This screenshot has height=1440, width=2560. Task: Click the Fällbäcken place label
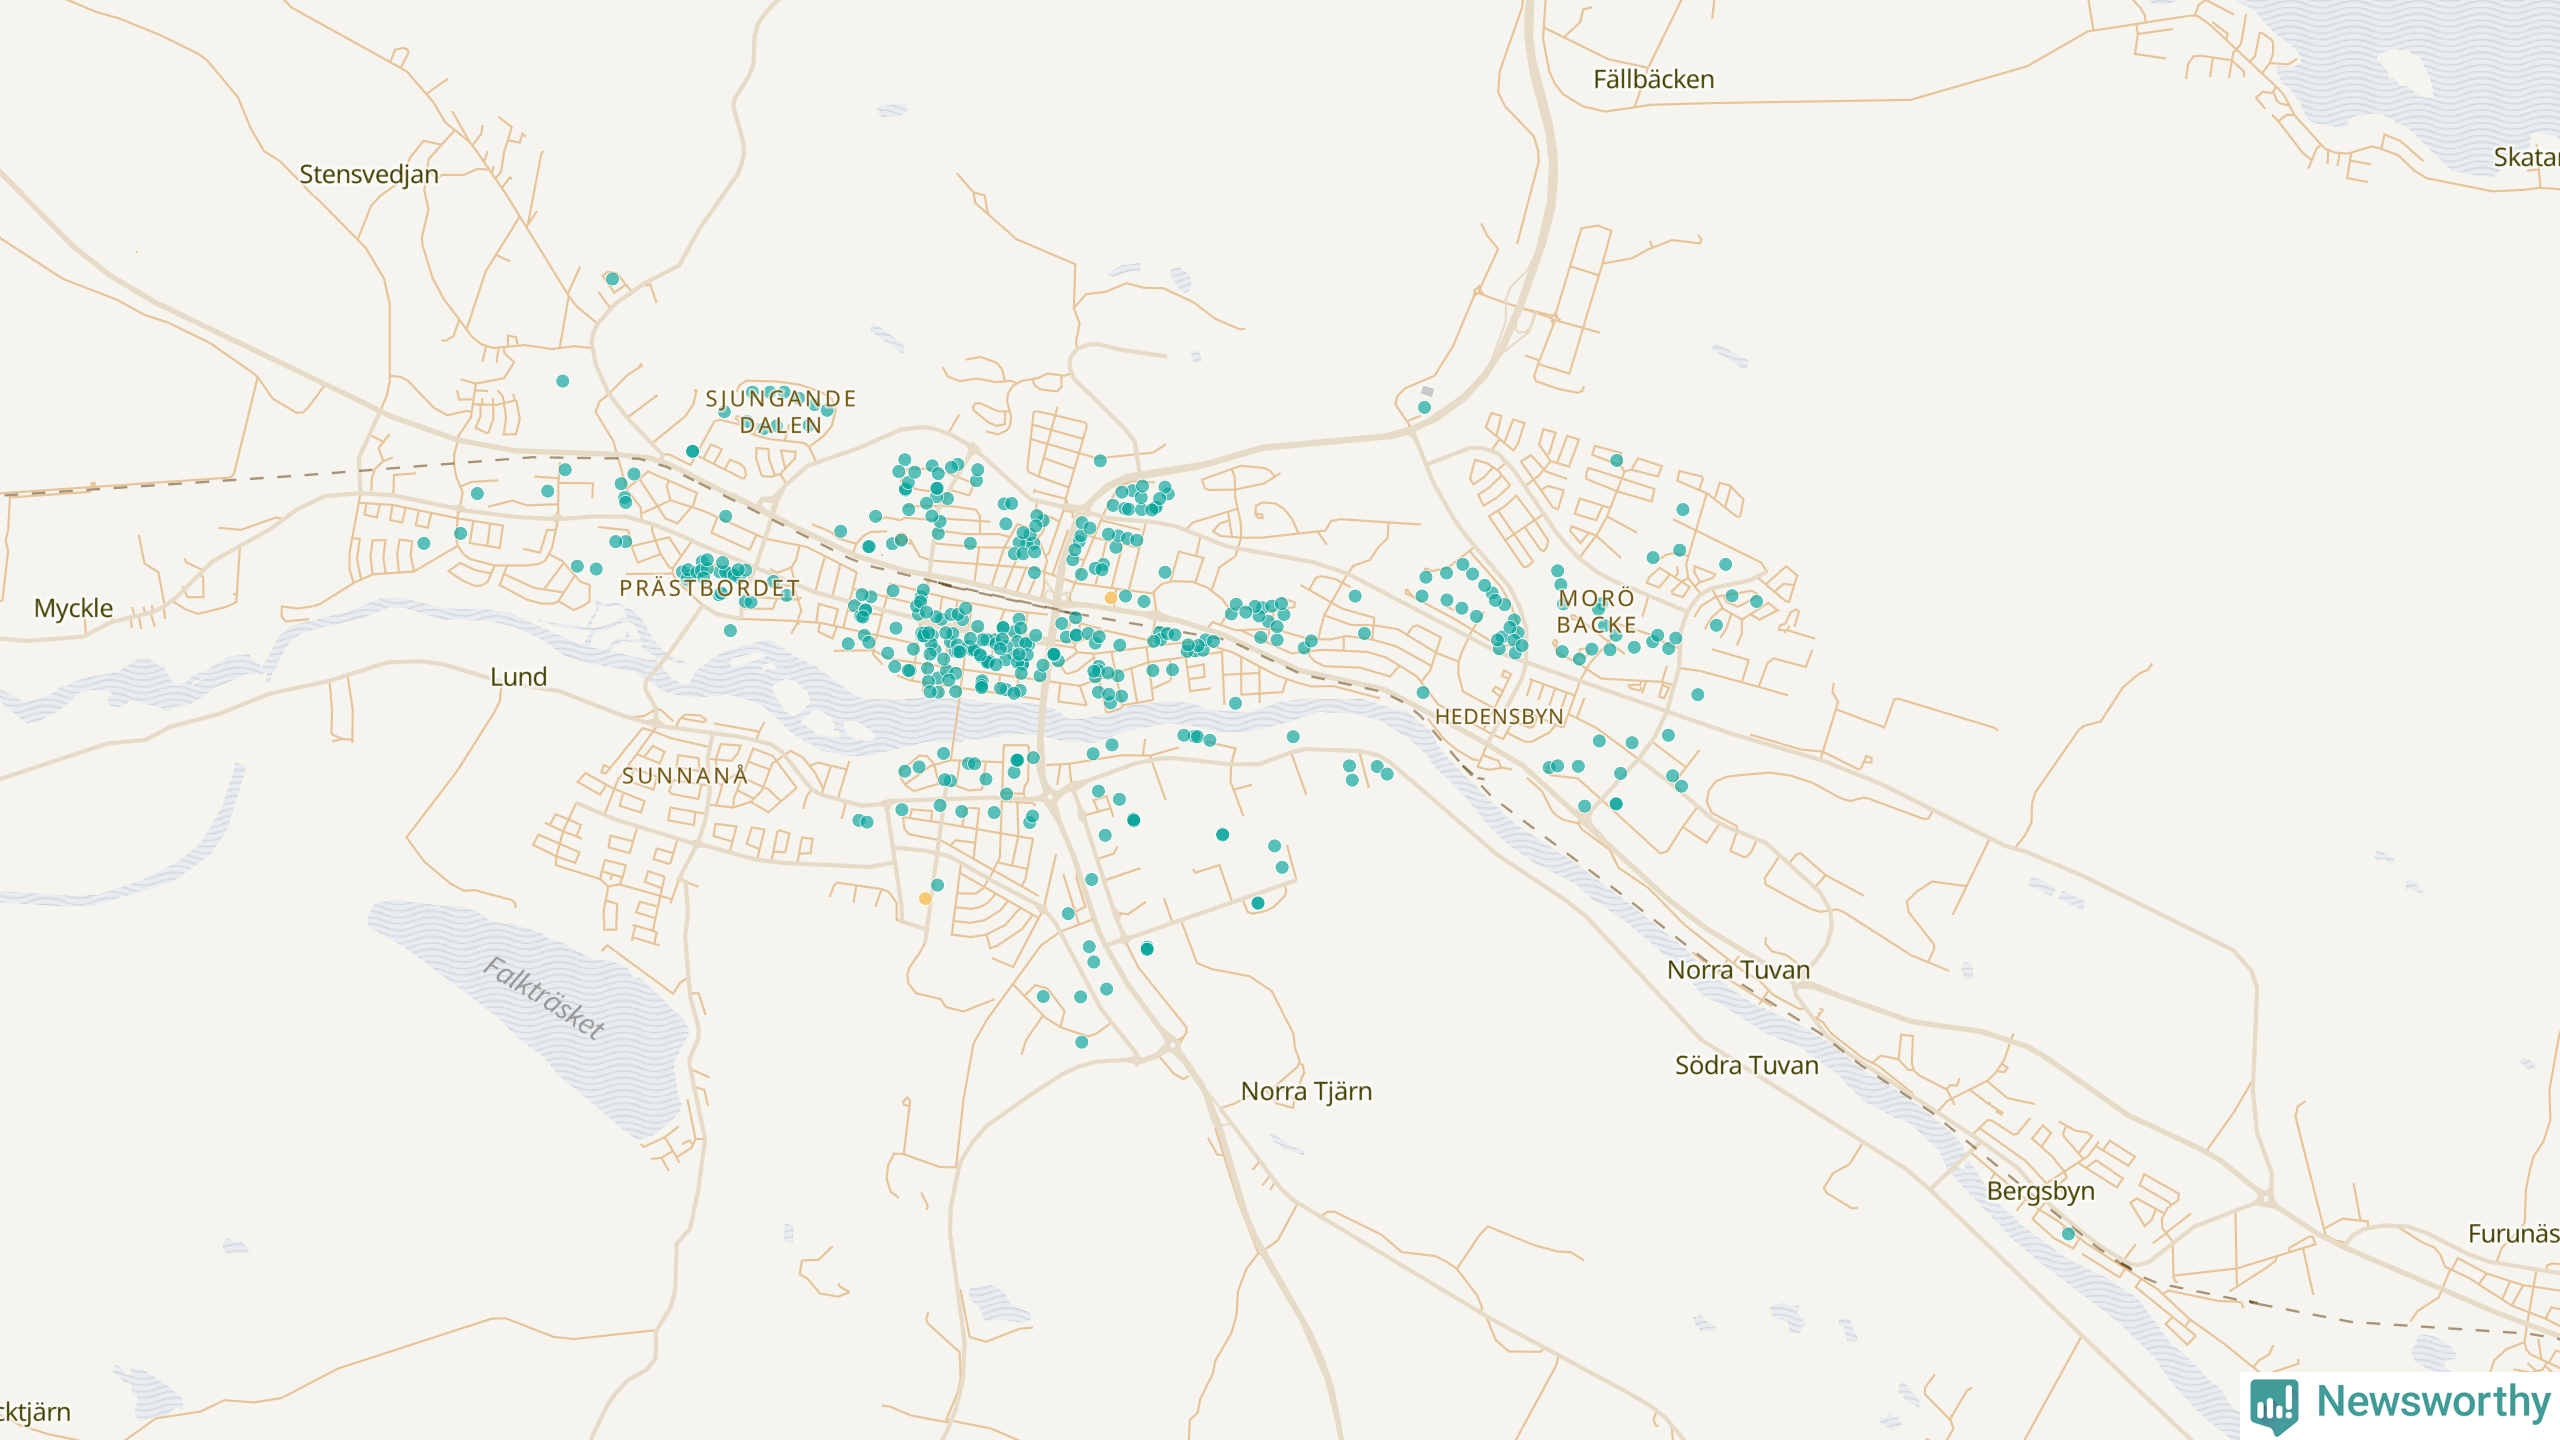coord(1653,79)
